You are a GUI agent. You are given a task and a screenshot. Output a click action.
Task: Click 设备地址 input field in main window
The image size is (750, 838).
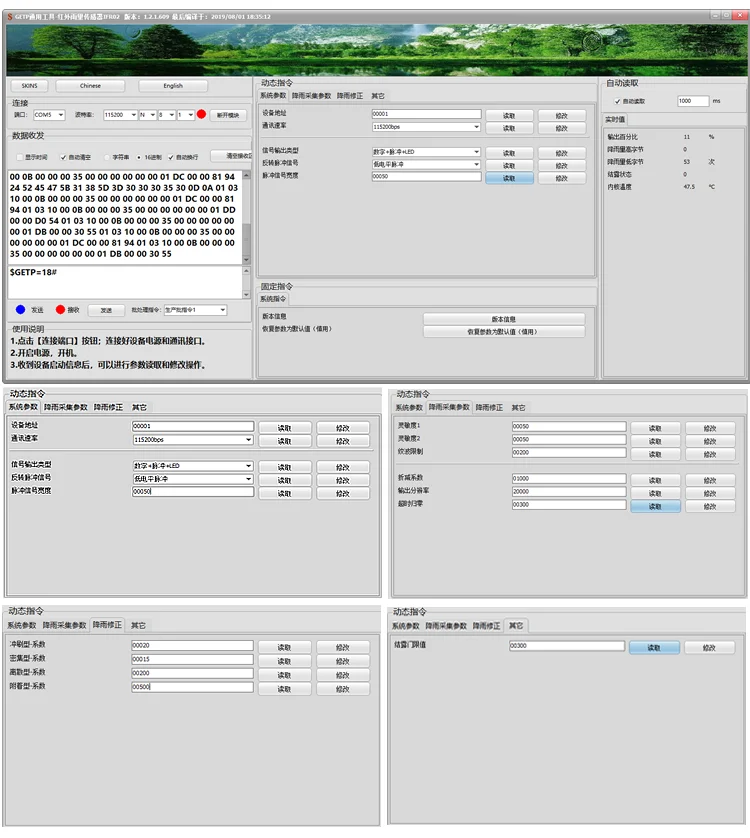[x=426, y=114]
